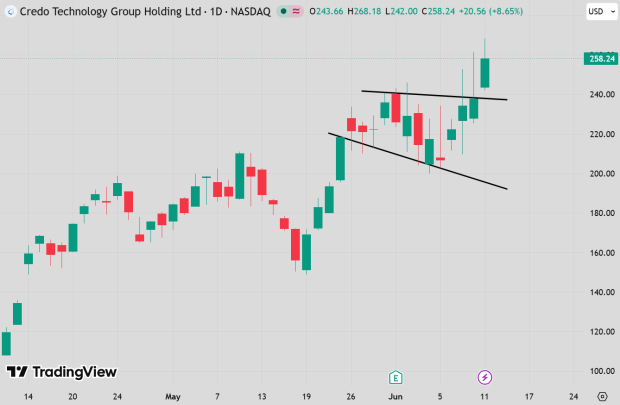
Task: Click the 240.00 price axis label
Action: [x=602, y=95]
